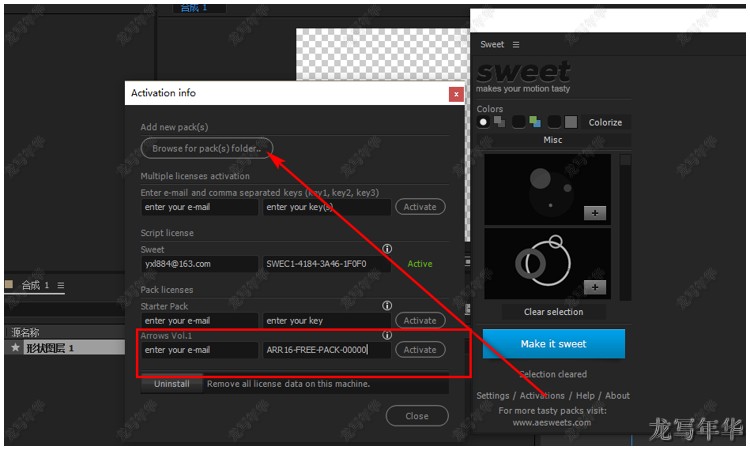
Task: Click the ARR16-FREE-PACK-00000 key field
Action: tap(327, 350)
